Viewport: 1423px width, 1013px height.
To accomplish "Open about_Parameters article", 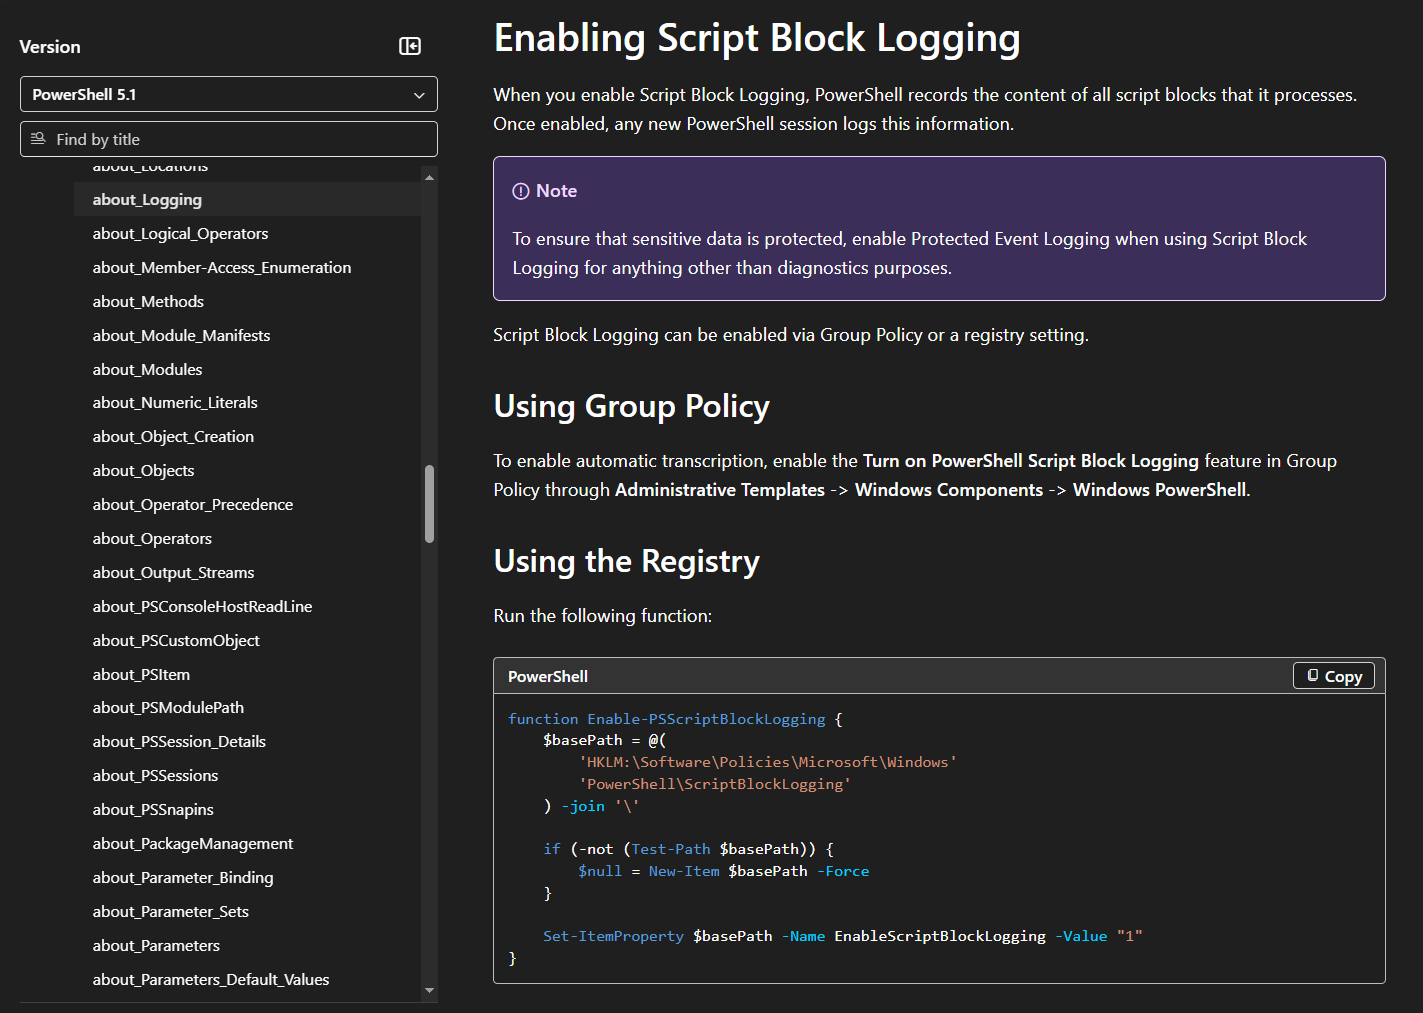I will [x=156, y=946].
